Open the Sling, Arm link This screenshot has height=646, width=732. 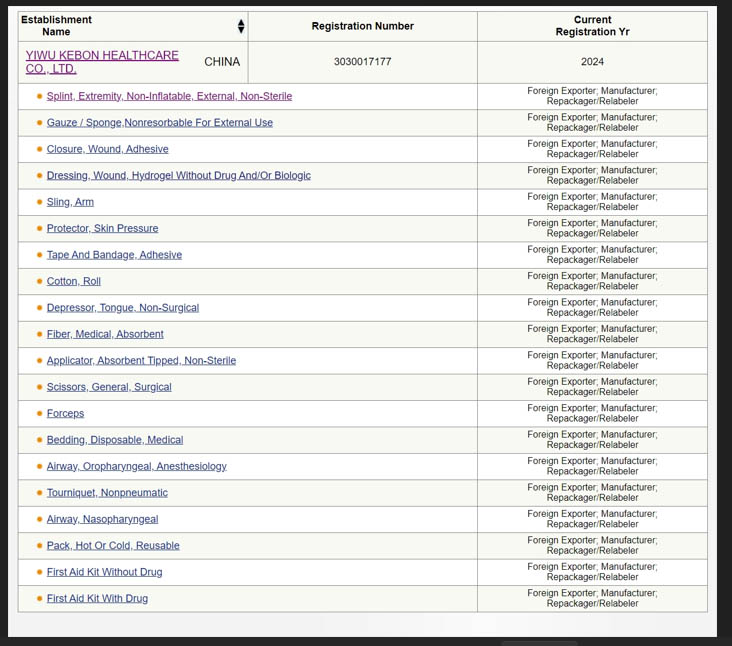pos(70,202)
